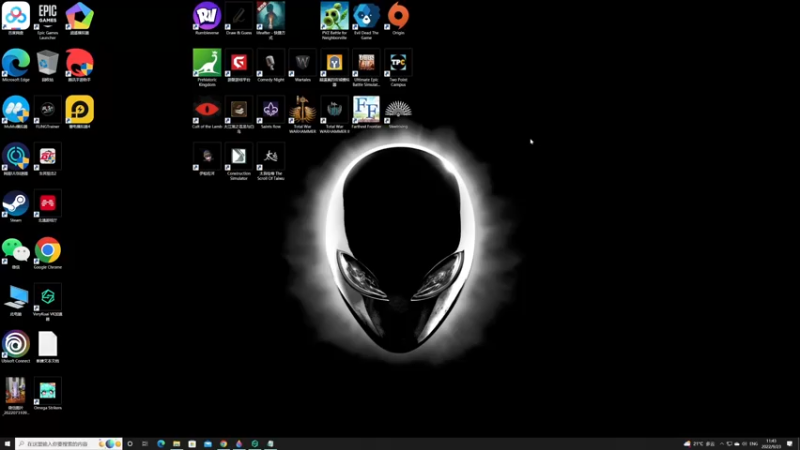The height and width of the screenshot is (450, 800).
Task: Open the WeChat desktop shortcut
Action: (x=16, y=252)
